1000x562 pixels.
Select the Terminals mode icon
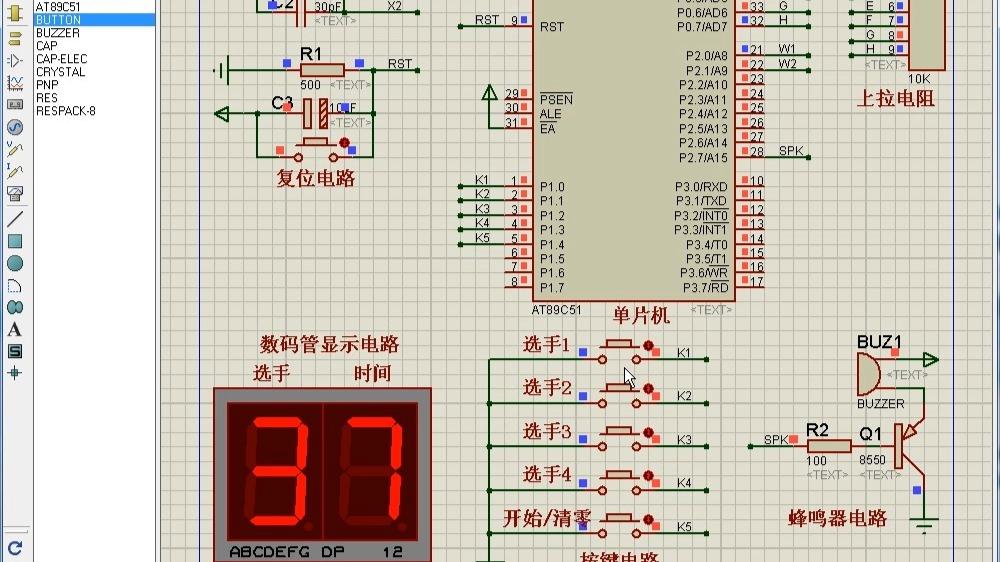15,39
